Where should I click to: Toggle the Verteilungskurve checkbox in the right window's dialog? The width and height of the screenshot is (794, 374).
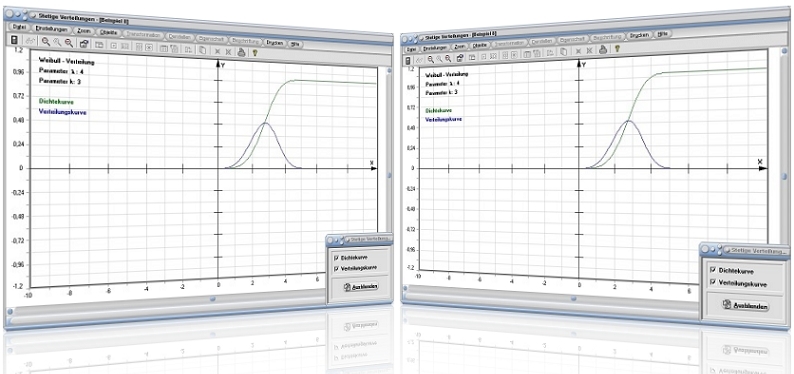[713, 283]
